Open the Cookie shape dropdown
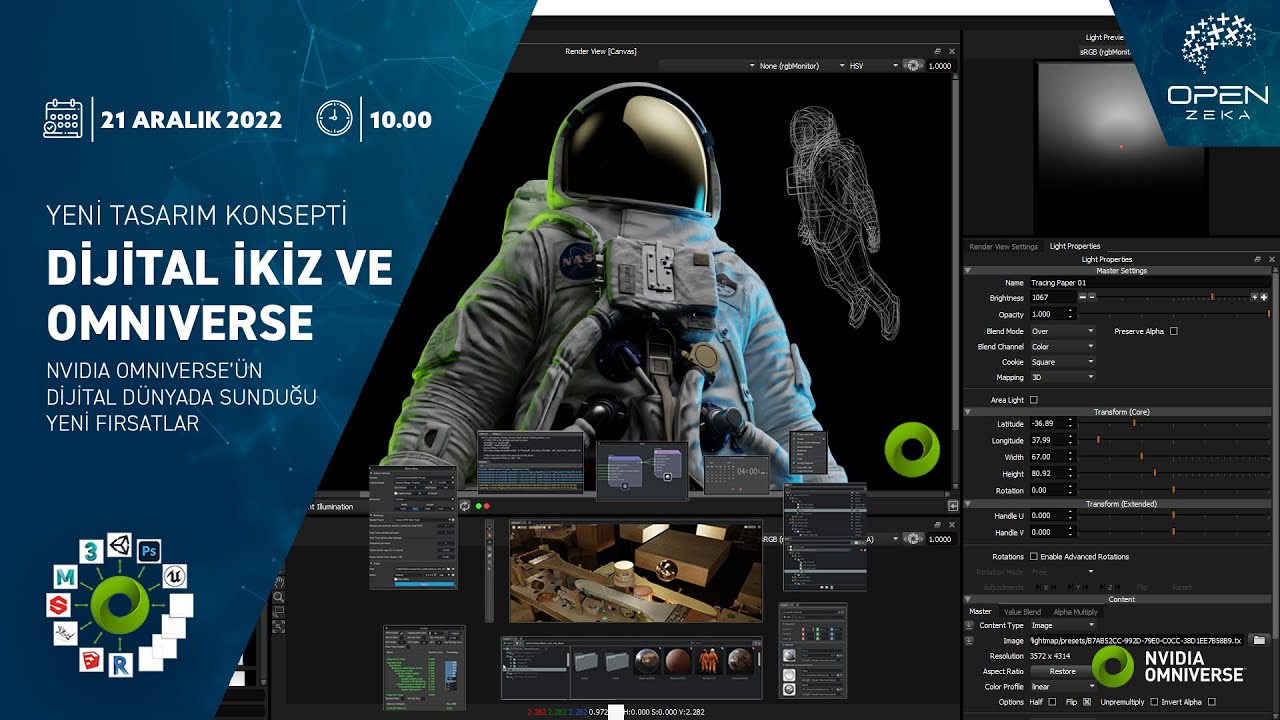Image resolution: width=1280 pixels, height=720 pixels. [1062, 362]
